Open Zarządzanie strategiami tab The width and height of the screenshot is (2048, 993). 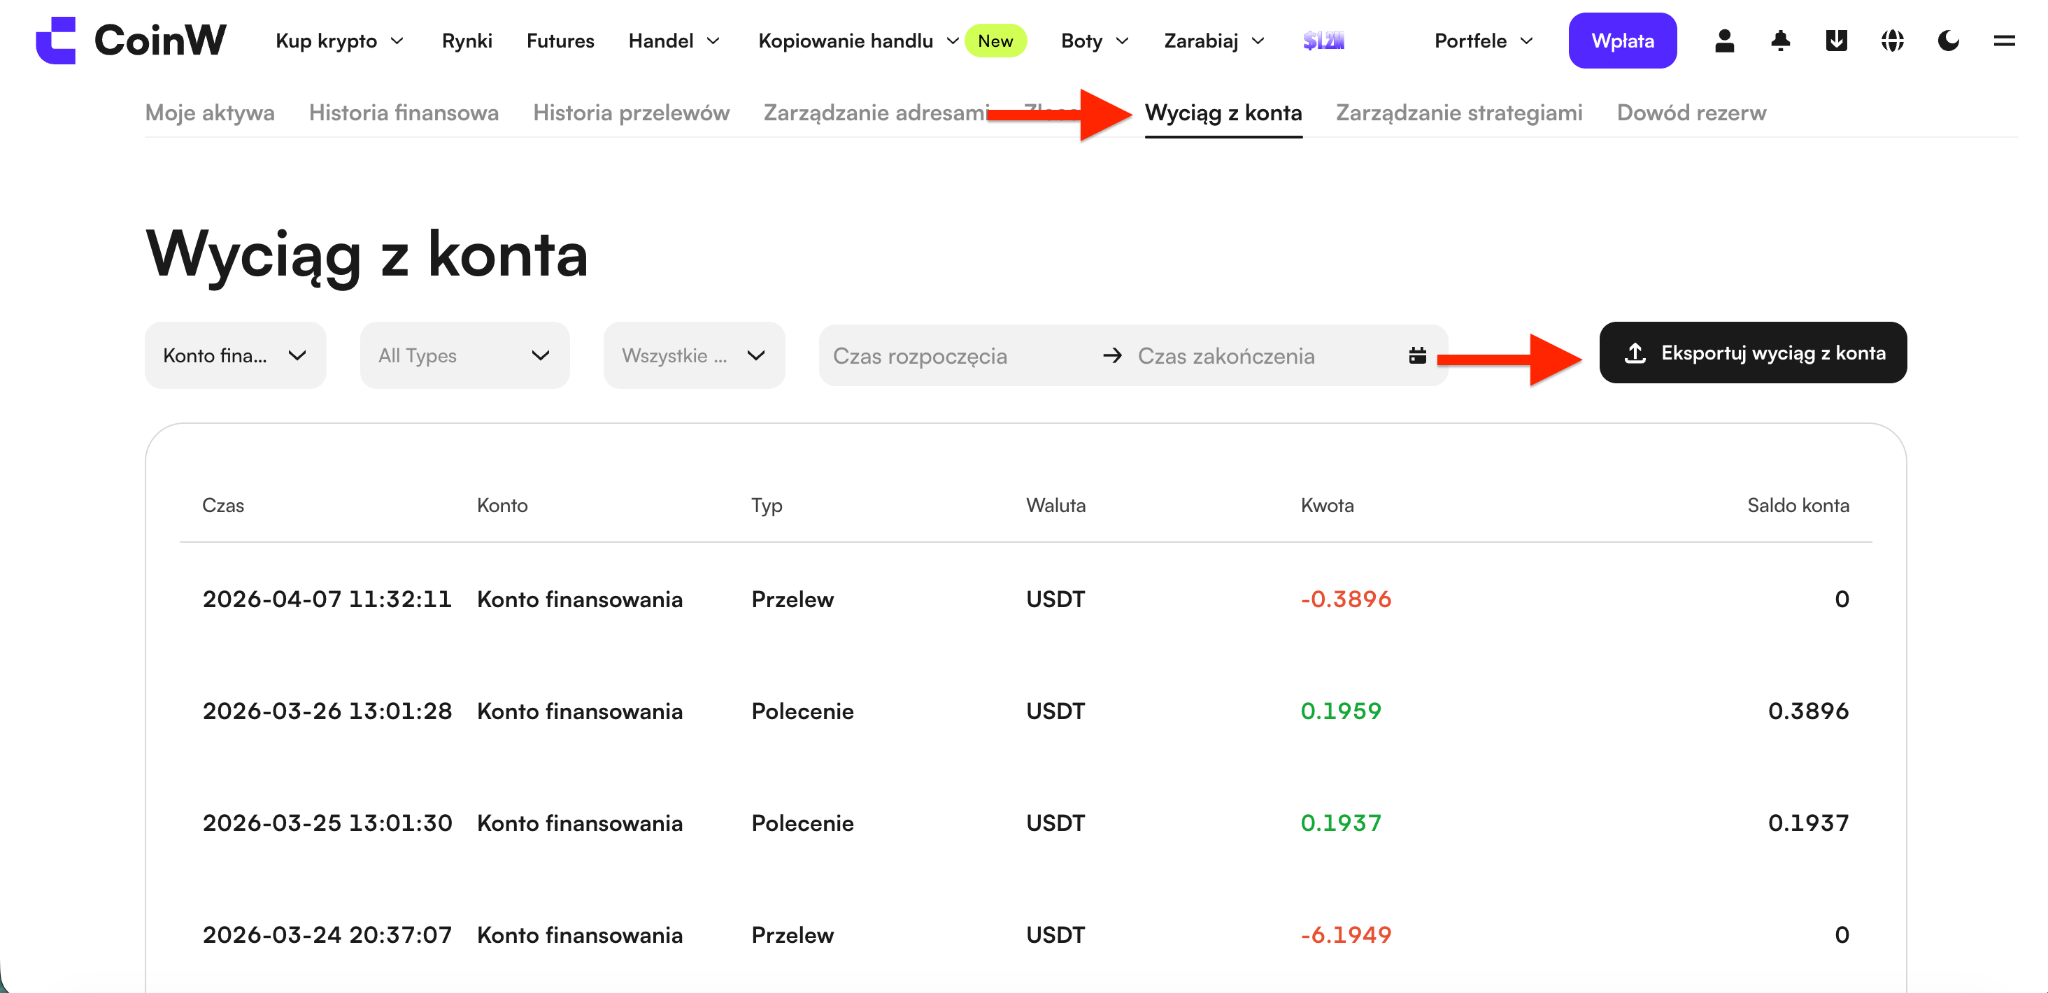tap(1459, 113)
